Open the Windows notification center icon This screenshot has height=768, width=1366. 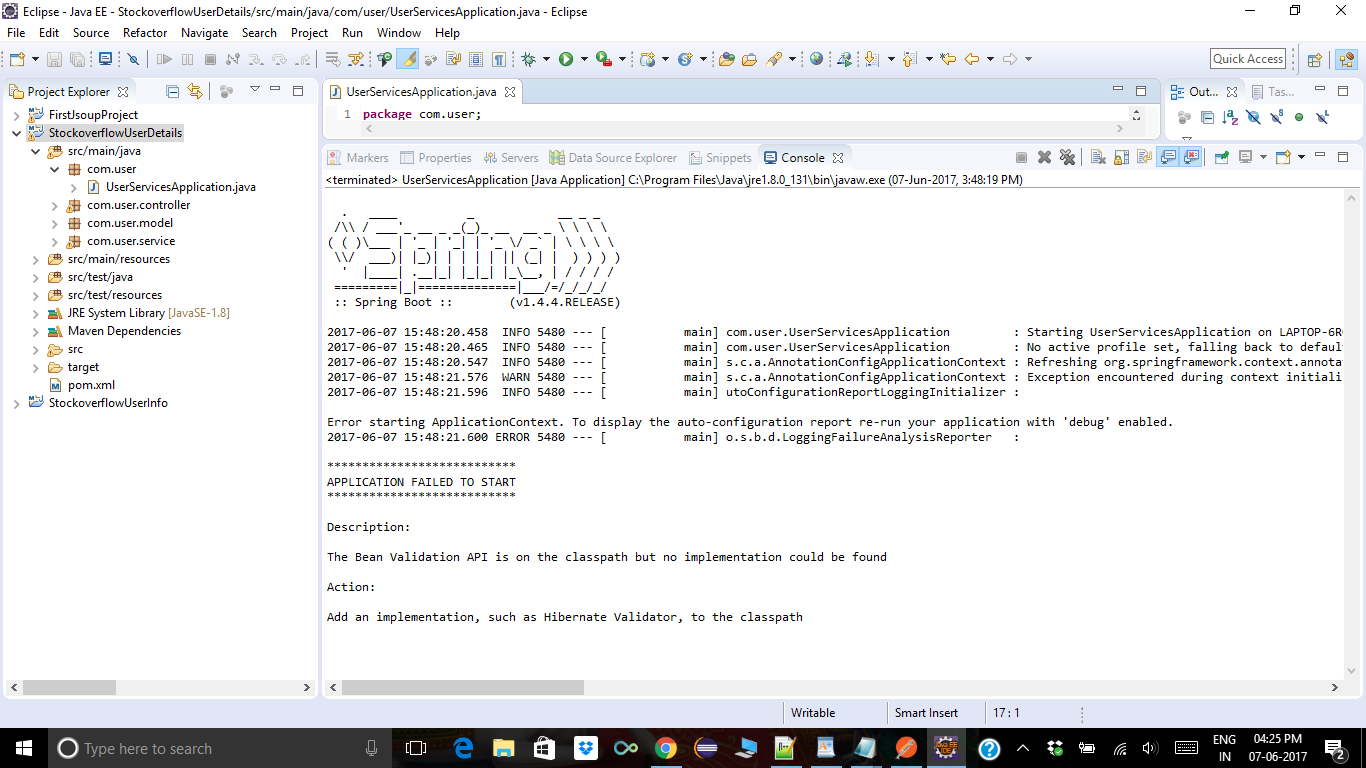click(x=1336, y=748)
